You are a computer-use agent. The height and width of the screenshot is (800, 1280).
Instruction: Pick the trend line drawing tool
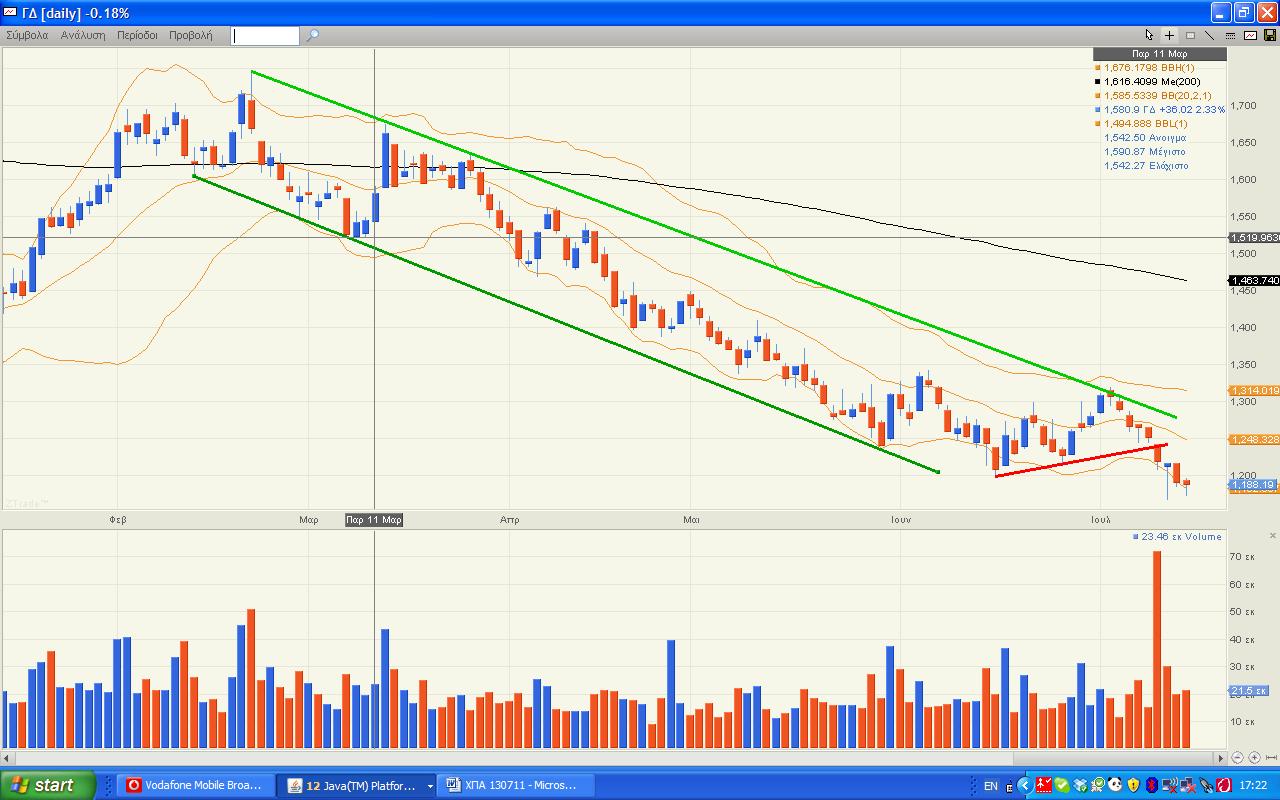[x=1210, y=35]
